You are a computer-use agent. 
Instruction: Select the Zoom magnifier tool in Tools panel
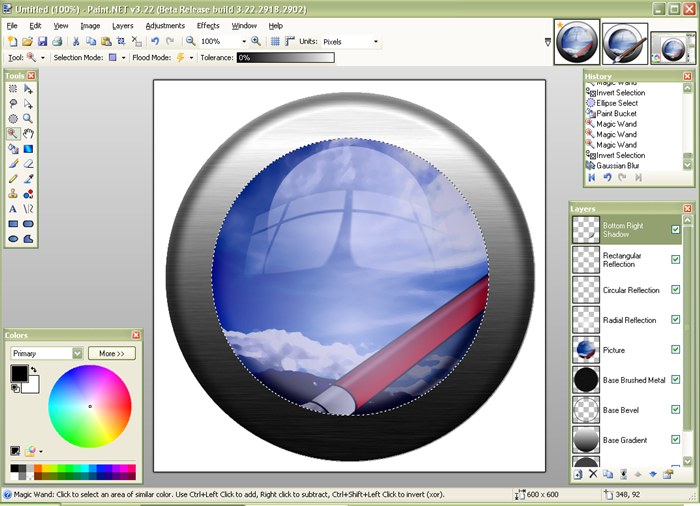click(28, 119)
